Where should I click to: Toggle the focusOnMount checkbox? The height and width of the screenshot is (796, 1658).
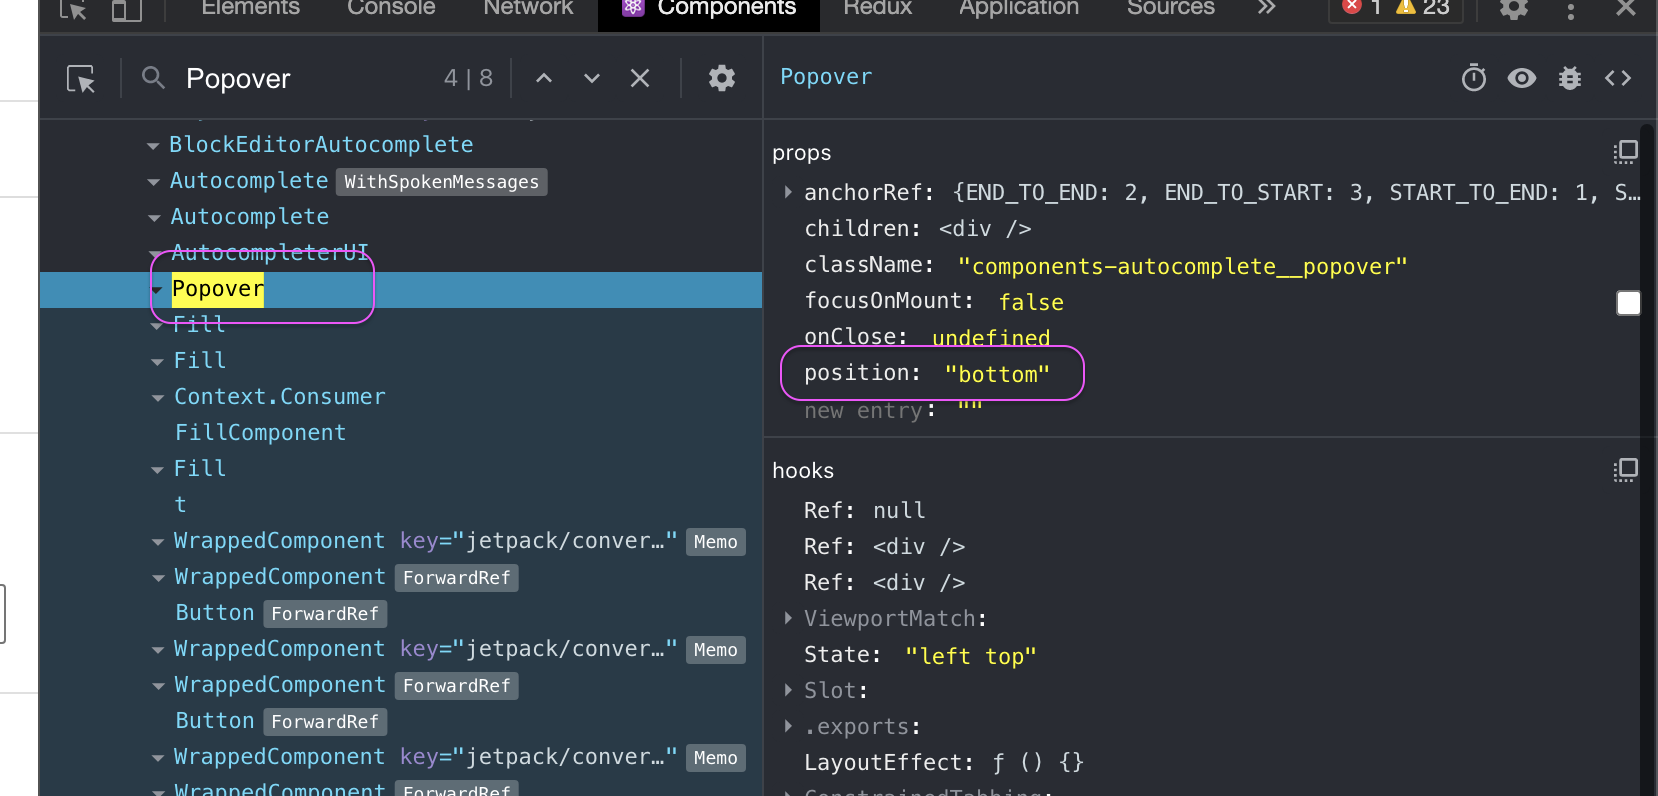(1629, 302)
